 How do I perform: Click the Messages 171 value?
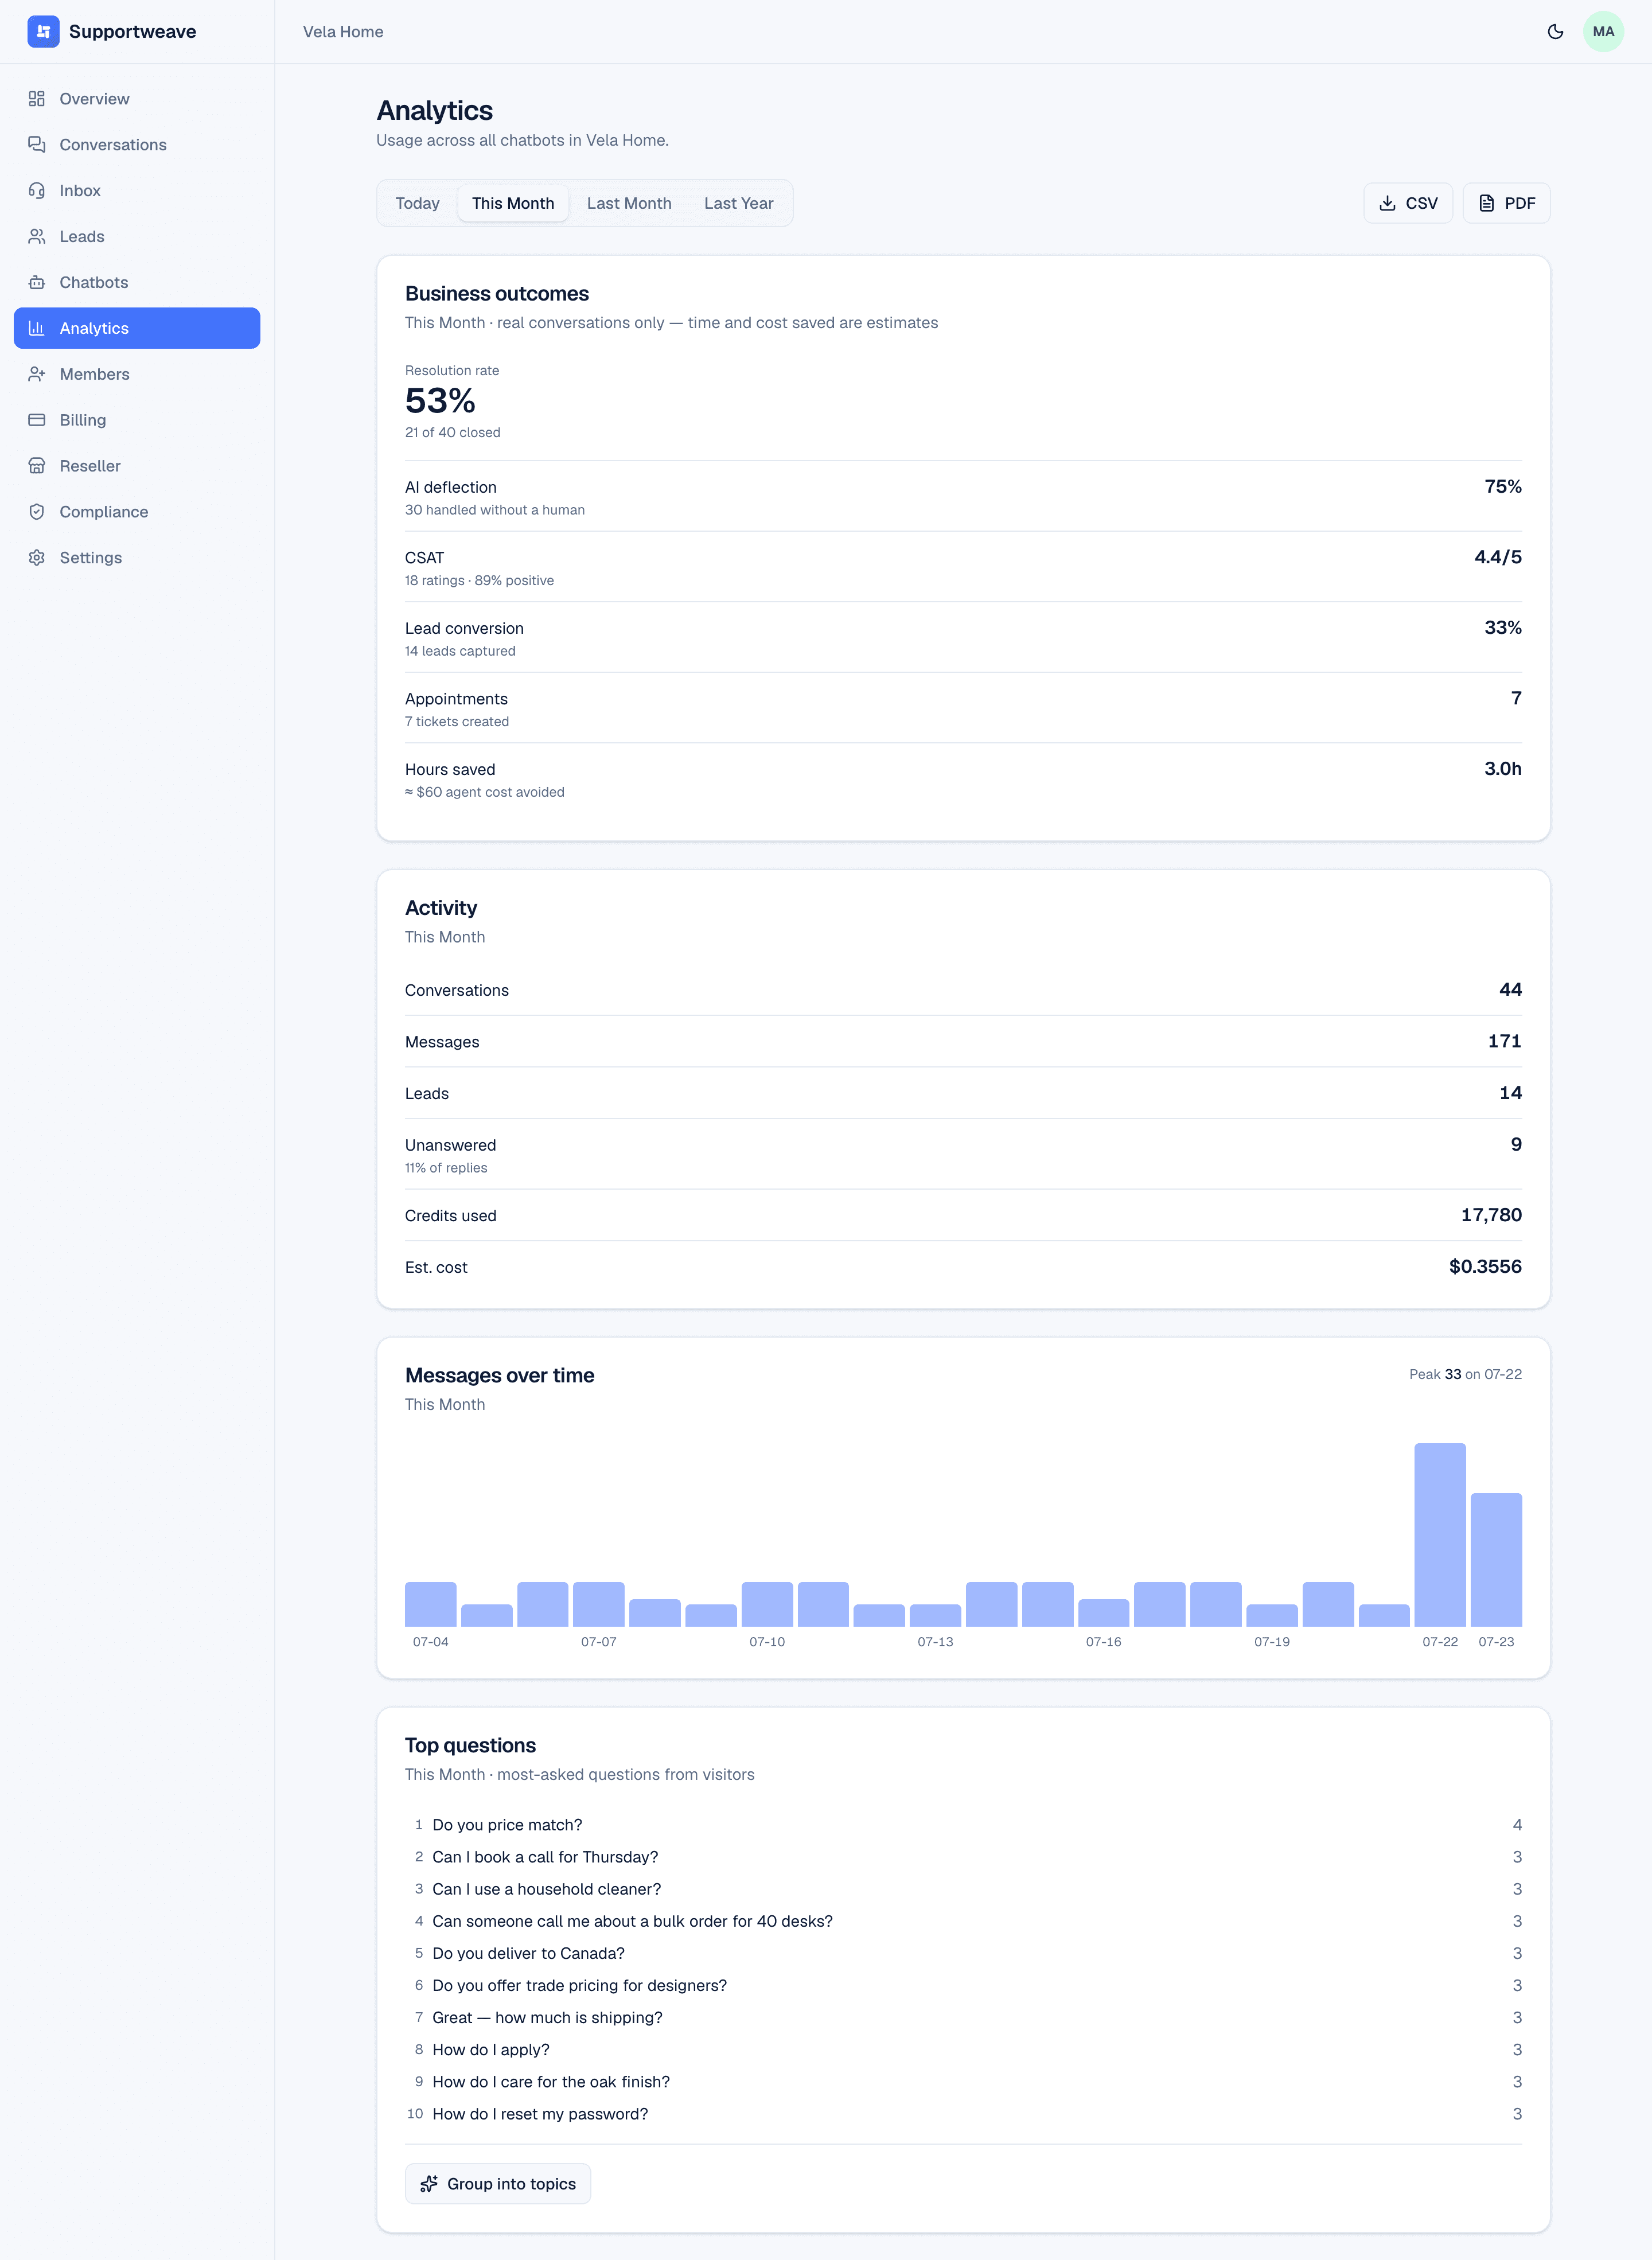1504,1041
